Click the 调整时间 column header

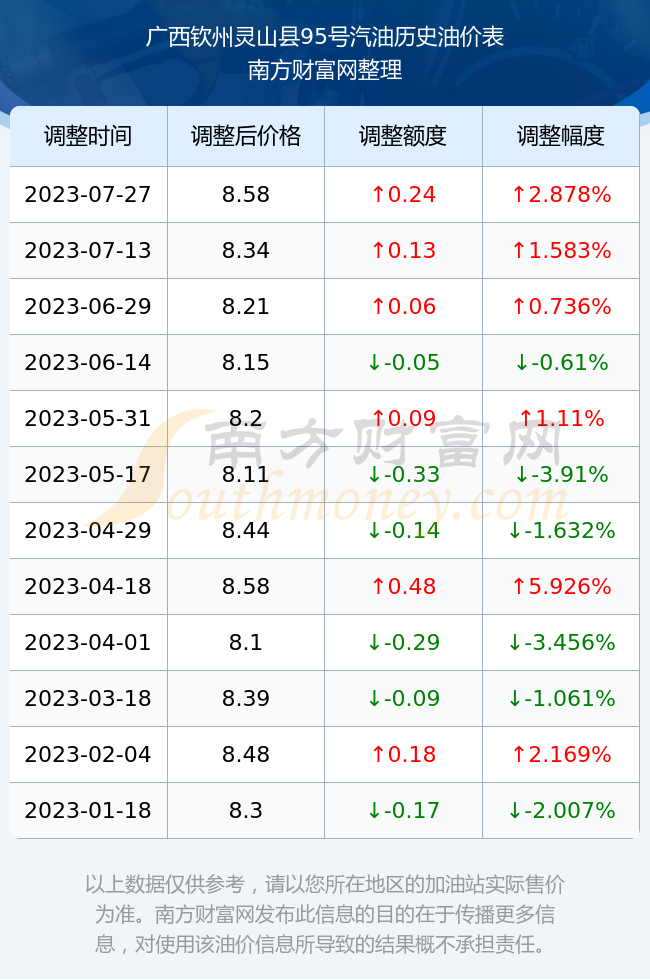point(88,136)
